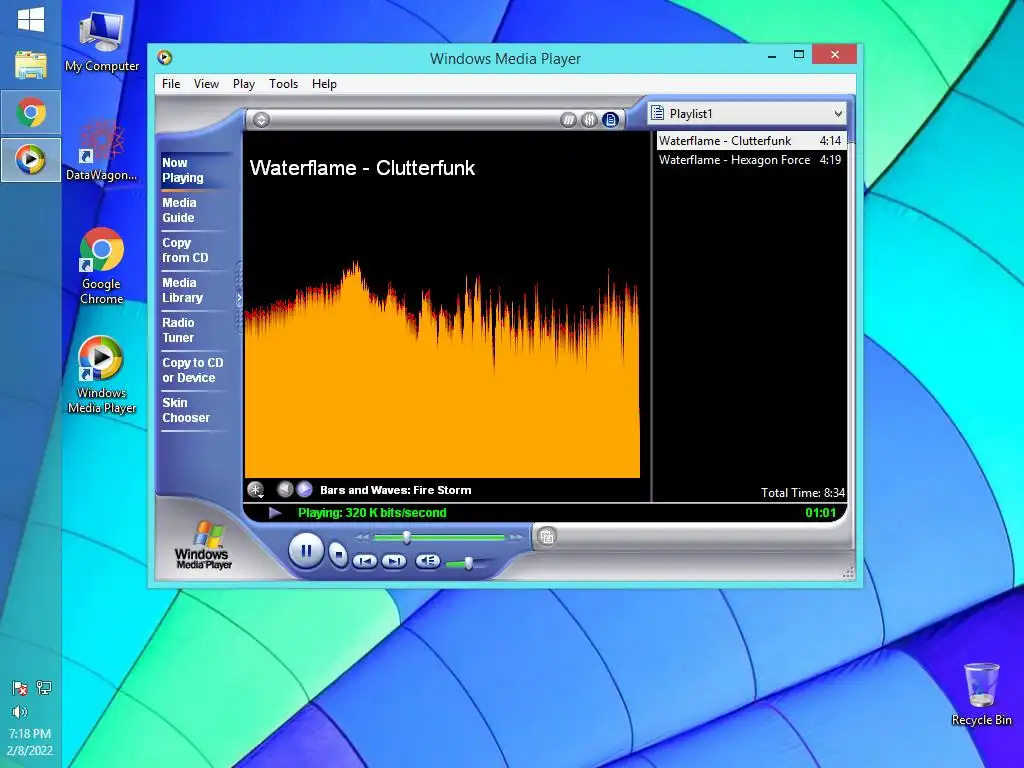
Task: Pause the currently playing track
Action: click(306, 551)
